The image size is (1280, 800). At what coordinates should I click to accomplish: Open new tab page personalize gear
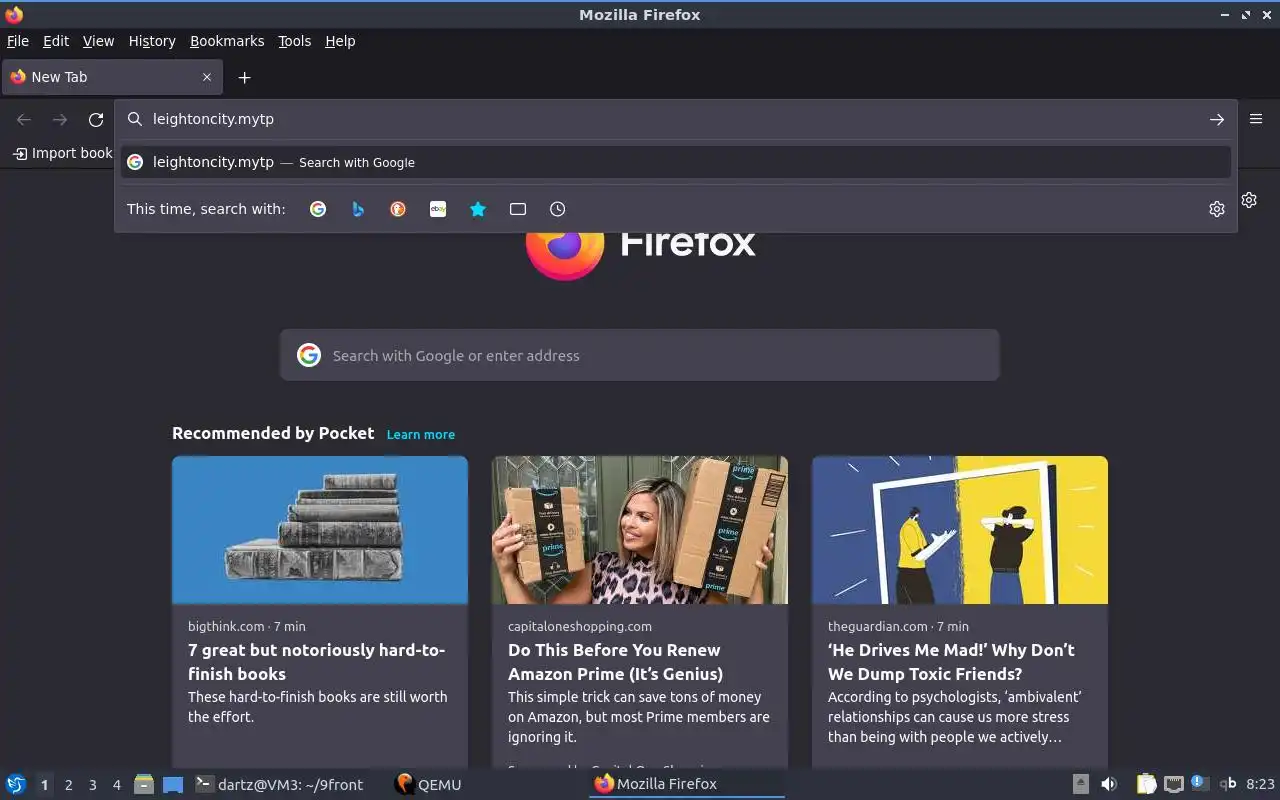pos(1249,200)
